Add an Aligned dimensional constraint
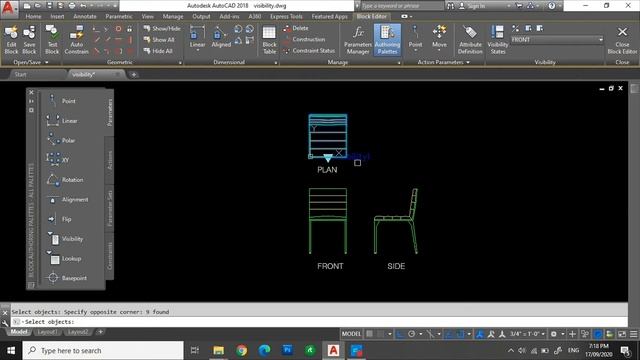 tap(221, 37)
